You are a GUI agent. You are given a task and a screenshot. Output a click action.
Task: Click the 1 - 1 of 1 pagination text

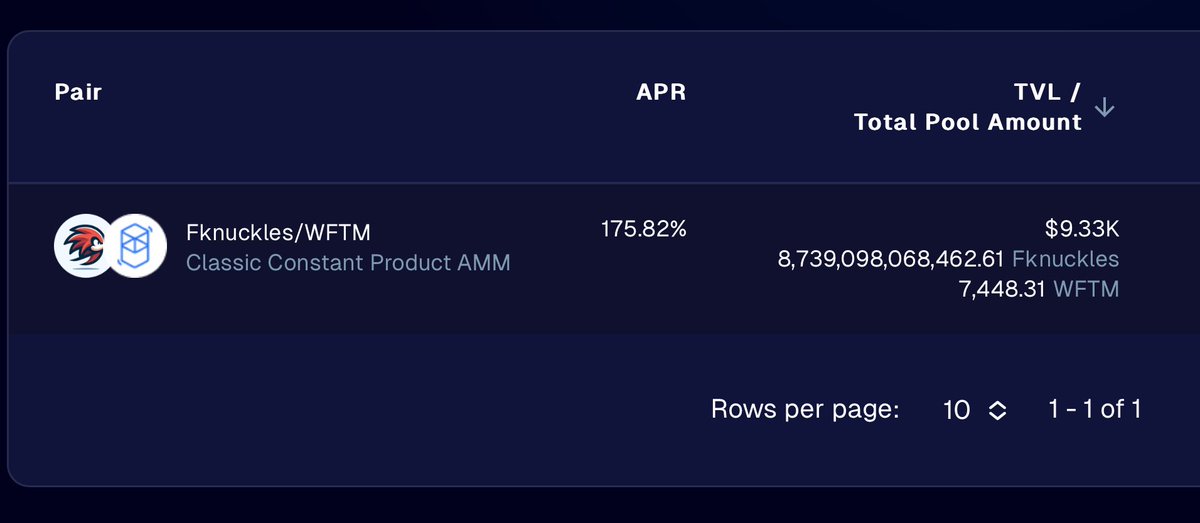tap(1095, 409)
